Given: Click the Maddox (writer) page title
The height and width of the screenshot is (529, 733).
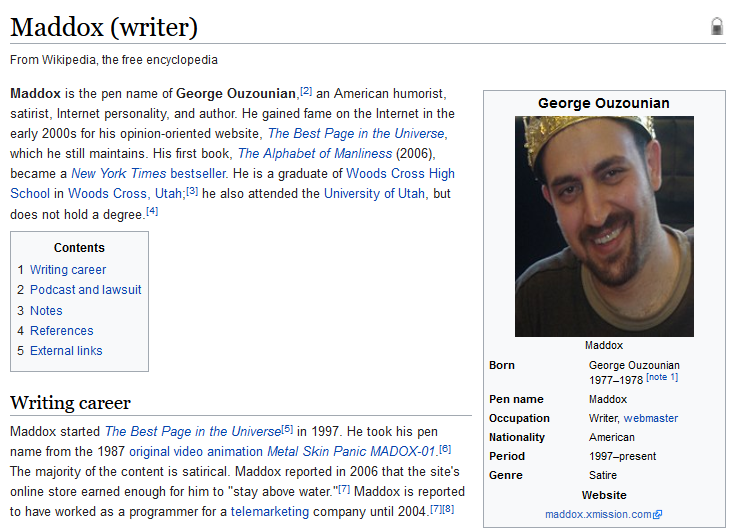Looking at the screenshot, I should click(104, 27).
